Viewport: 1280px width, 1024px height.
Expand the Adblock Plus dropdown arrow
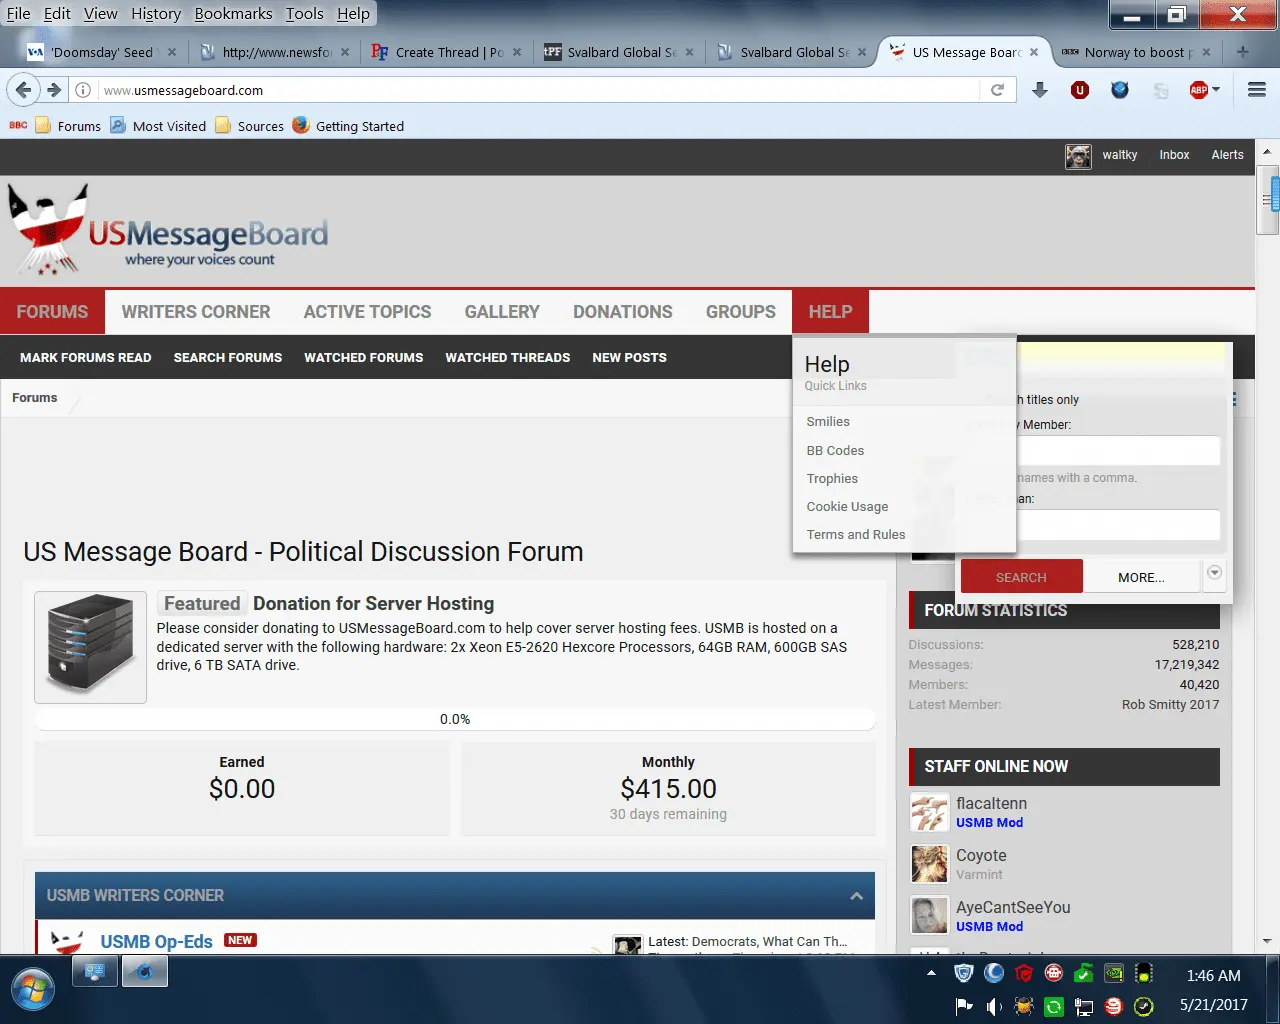(1217, 90)
